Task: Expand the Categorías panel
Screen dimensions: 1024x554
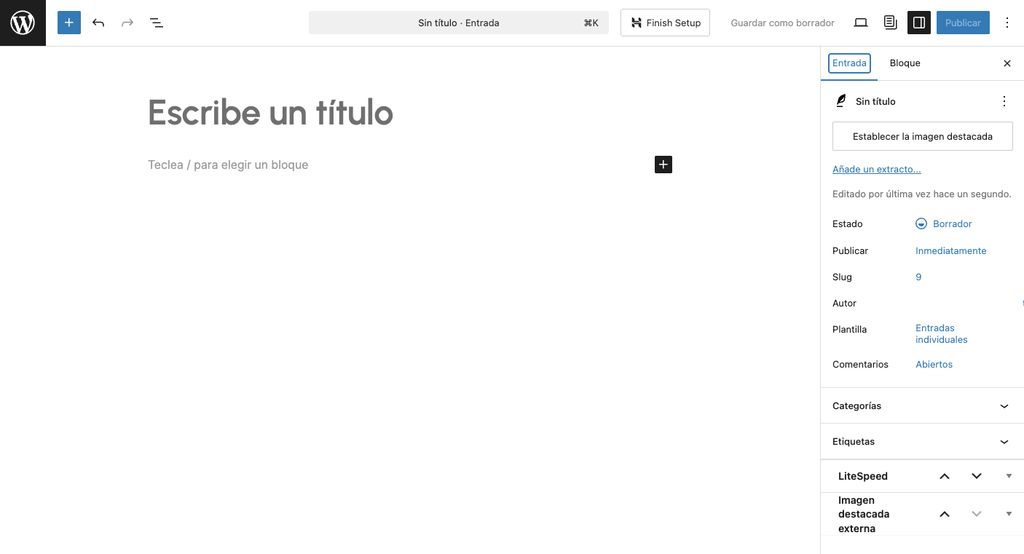Action: pyautogui.click(x=922, y=406)
